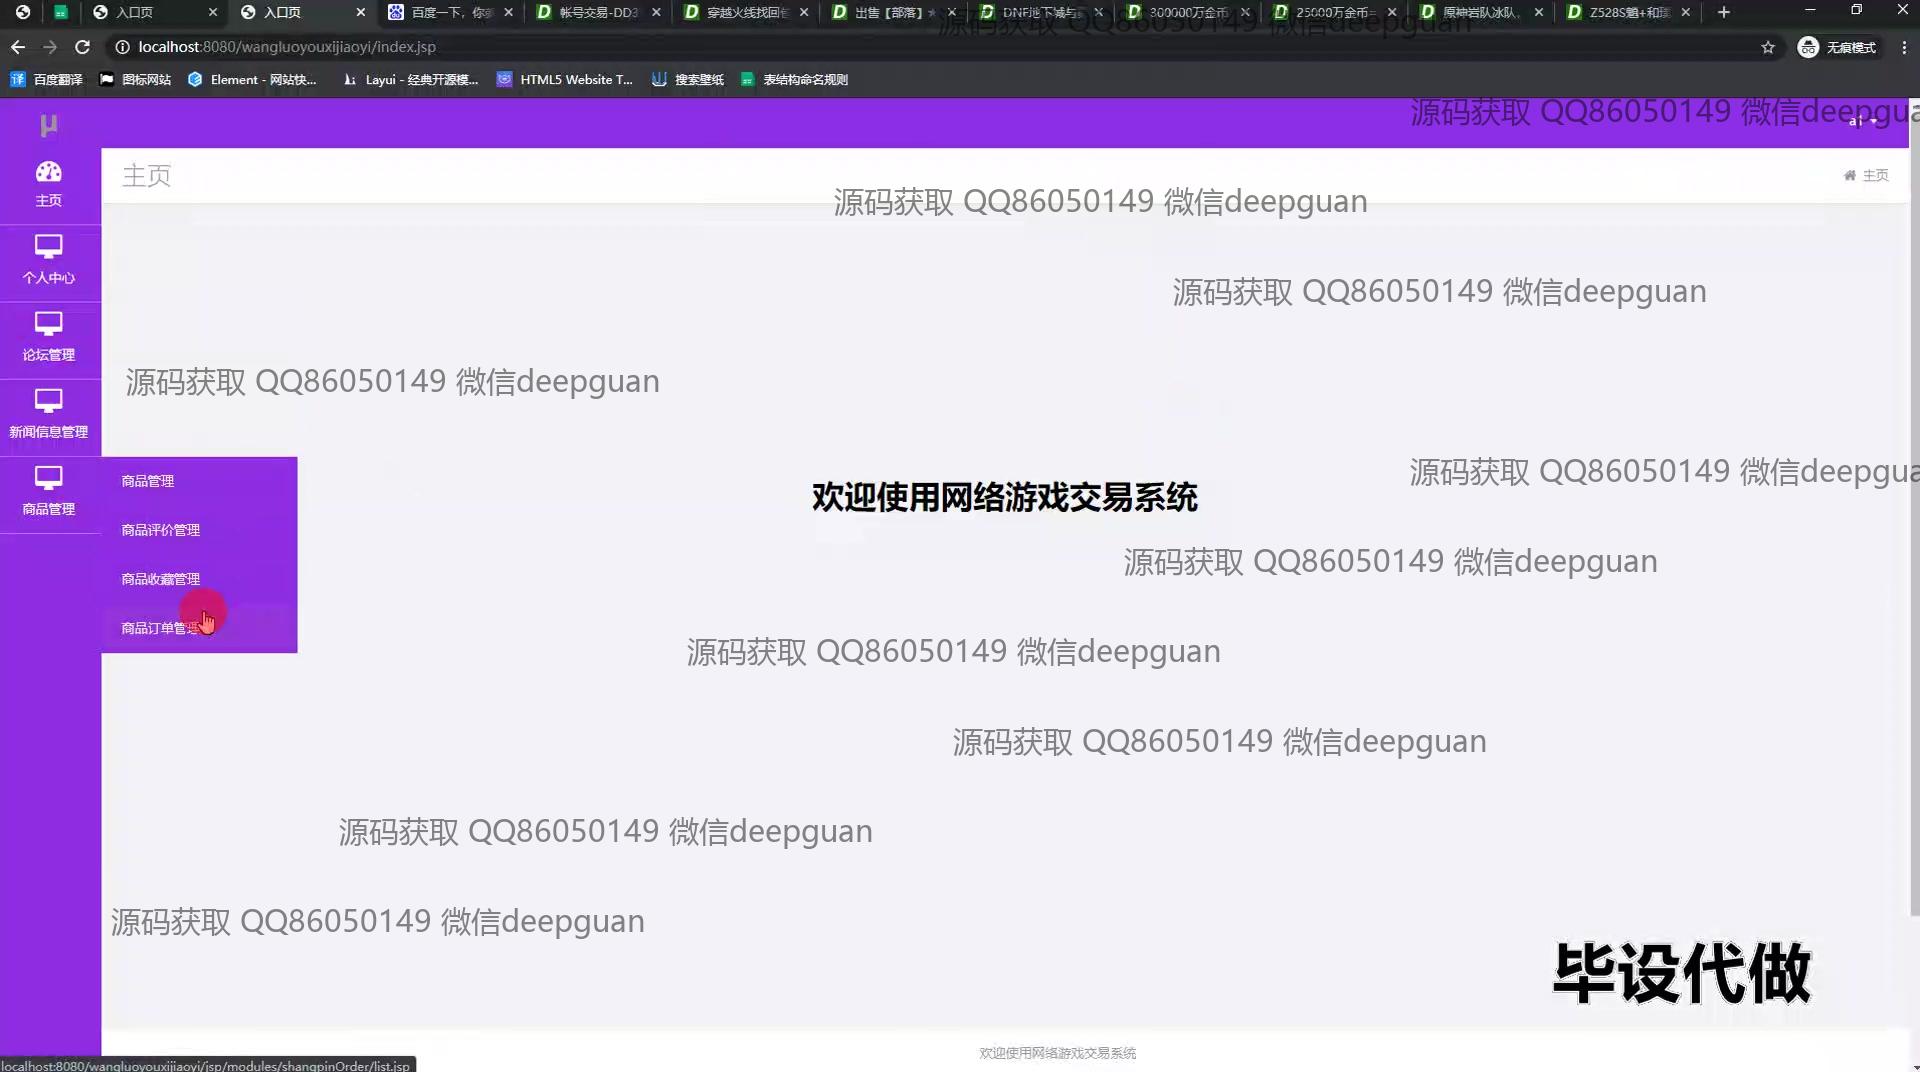Click the page's vertical scrollbar
Screen dimensions: 1920x1072
1914,500
